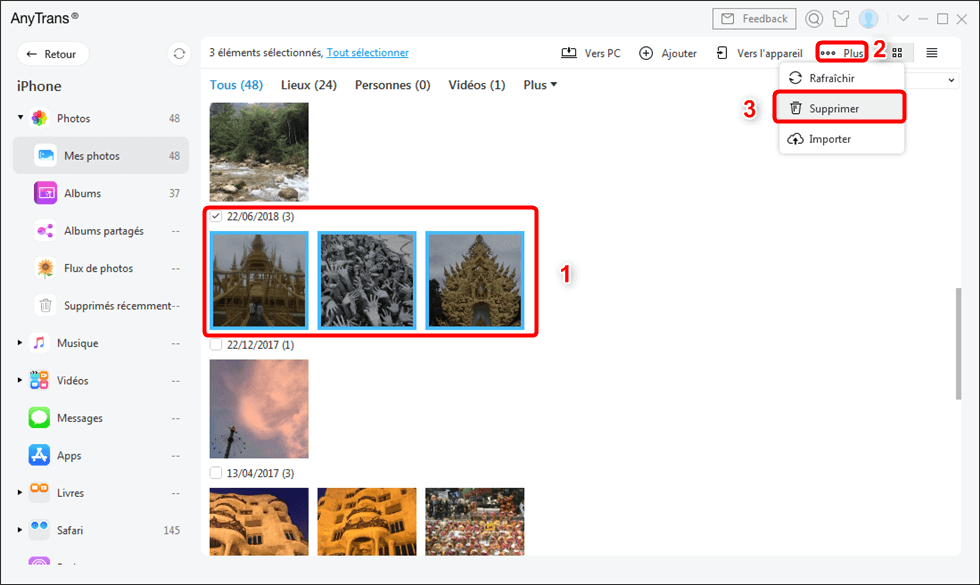Select the Vidéos (1) tab
The height and width of the screenshot is (585, 980).
point(476,85)
